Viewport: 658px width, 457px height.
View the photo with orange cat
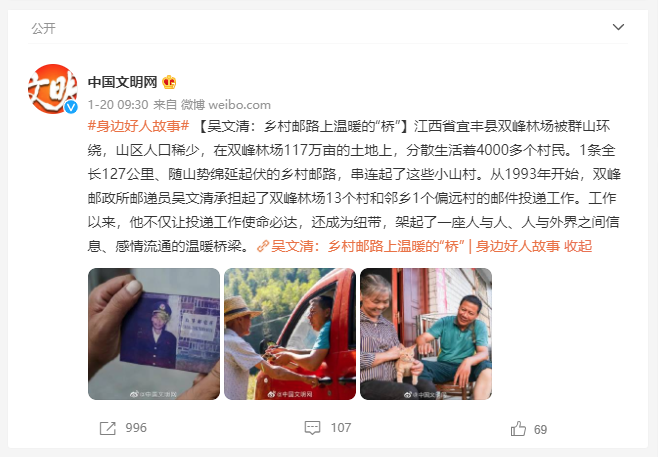(426, 334)
